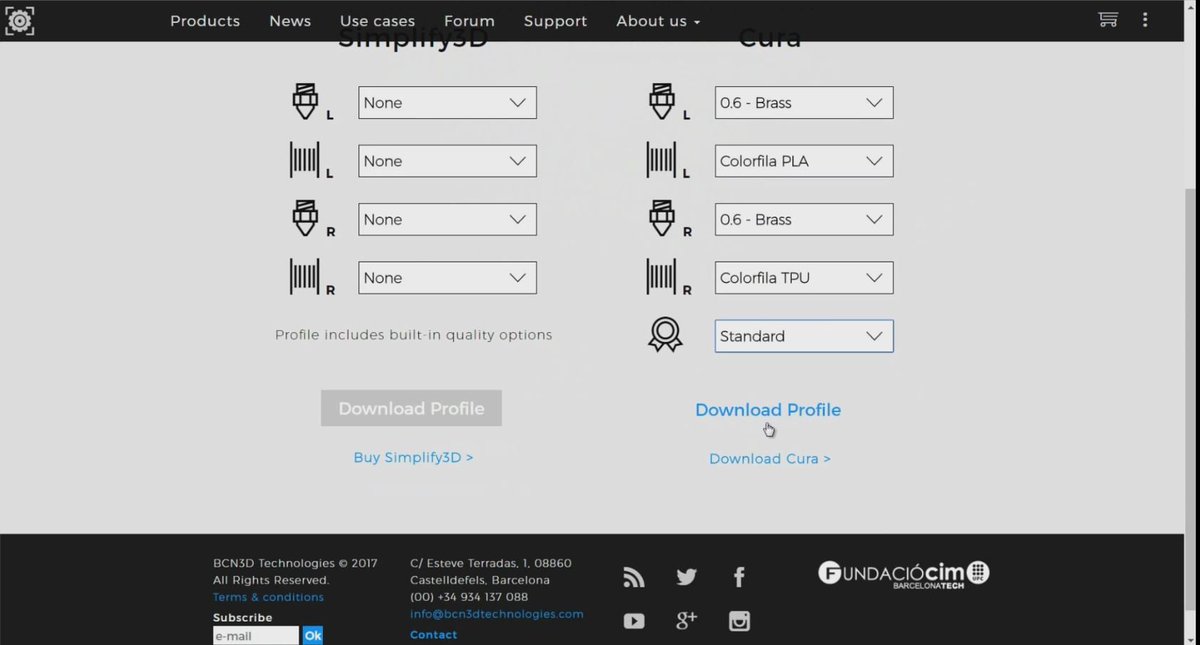This screenshot has width=1200, height=645.
Task: Click the 'Subscribe' label
Action: (x=242, y=618)
